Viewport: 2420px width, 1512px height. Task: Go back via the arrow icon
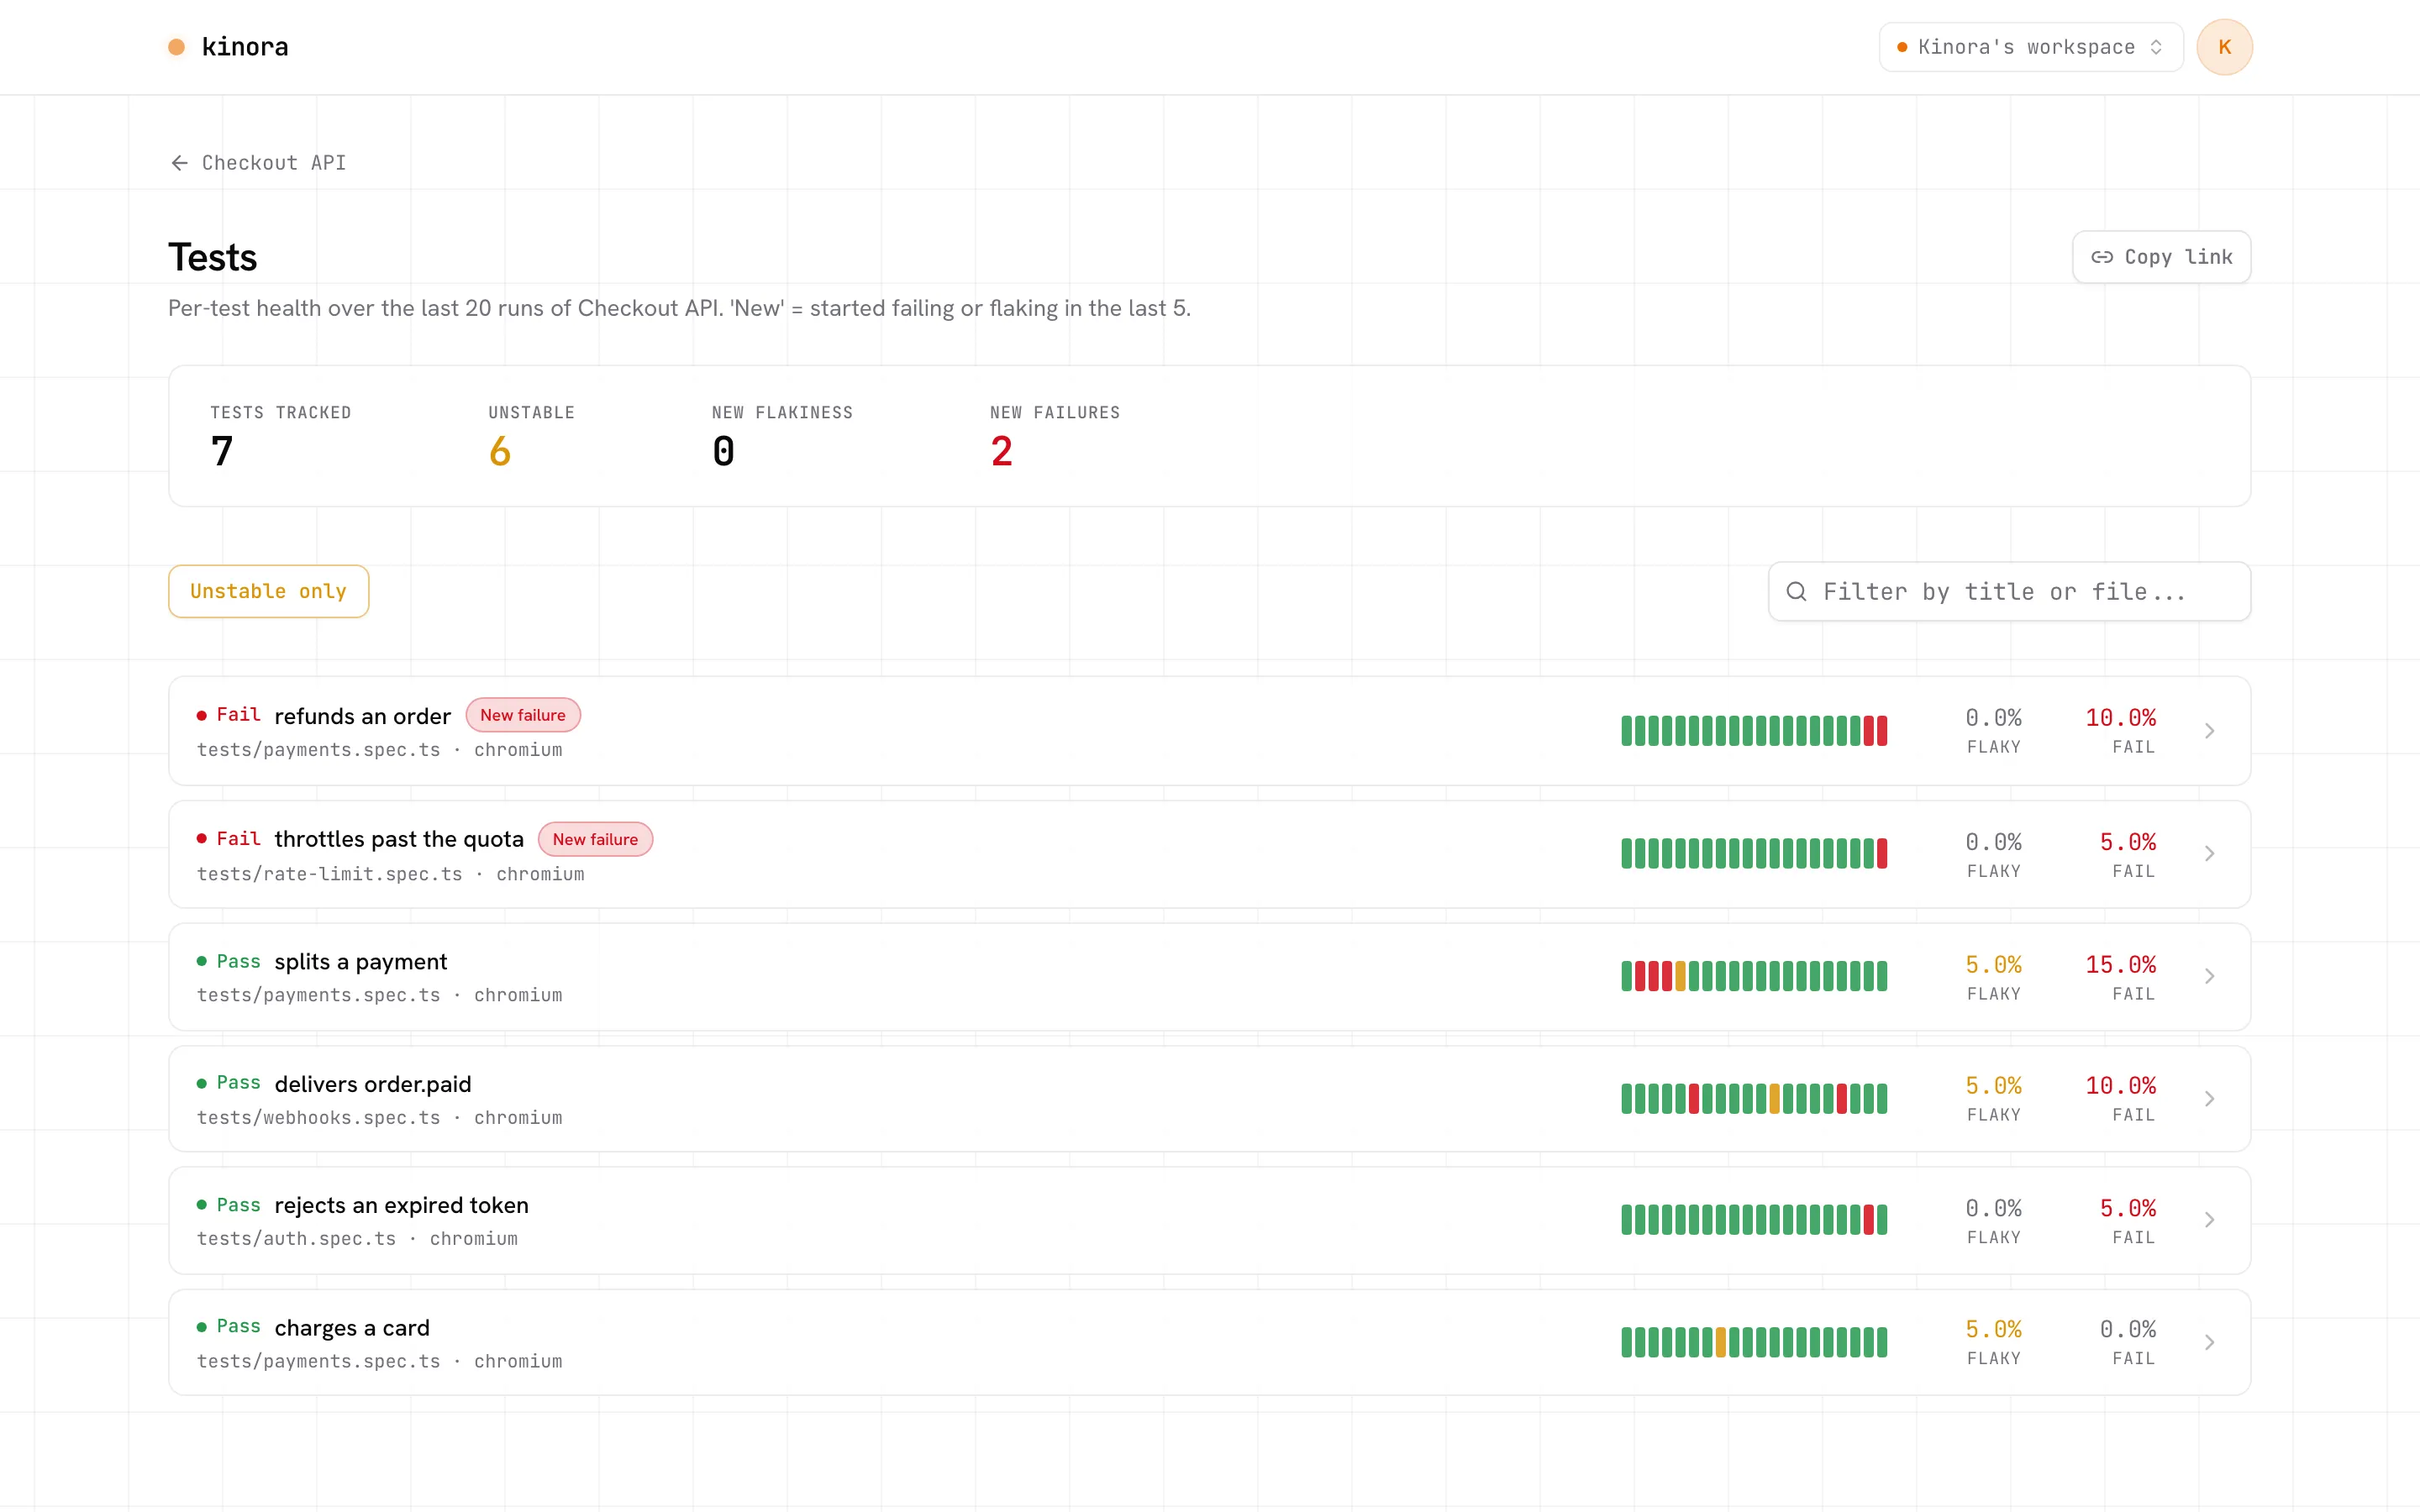point(179,163)
